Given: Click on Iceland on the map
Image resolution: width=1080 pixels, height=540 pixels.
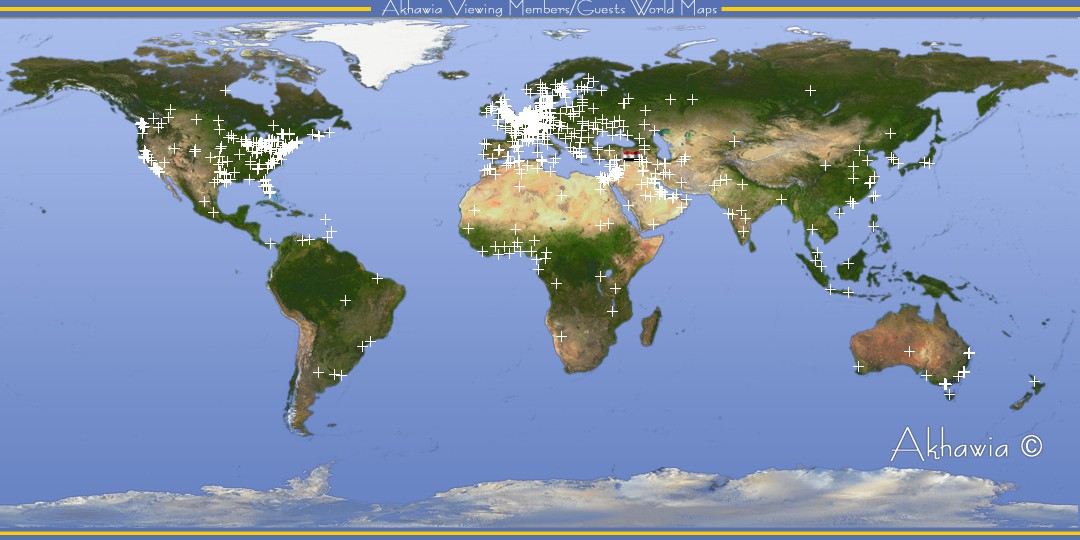Looking at the screenshot, I should [457, 73].
